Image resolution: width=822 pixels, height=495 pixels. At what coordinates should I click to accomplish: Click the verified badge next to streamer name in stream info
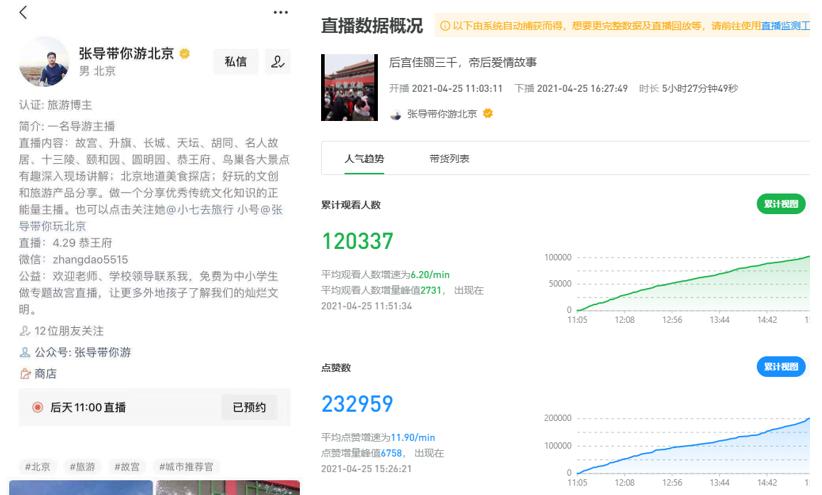coord(488,113)
